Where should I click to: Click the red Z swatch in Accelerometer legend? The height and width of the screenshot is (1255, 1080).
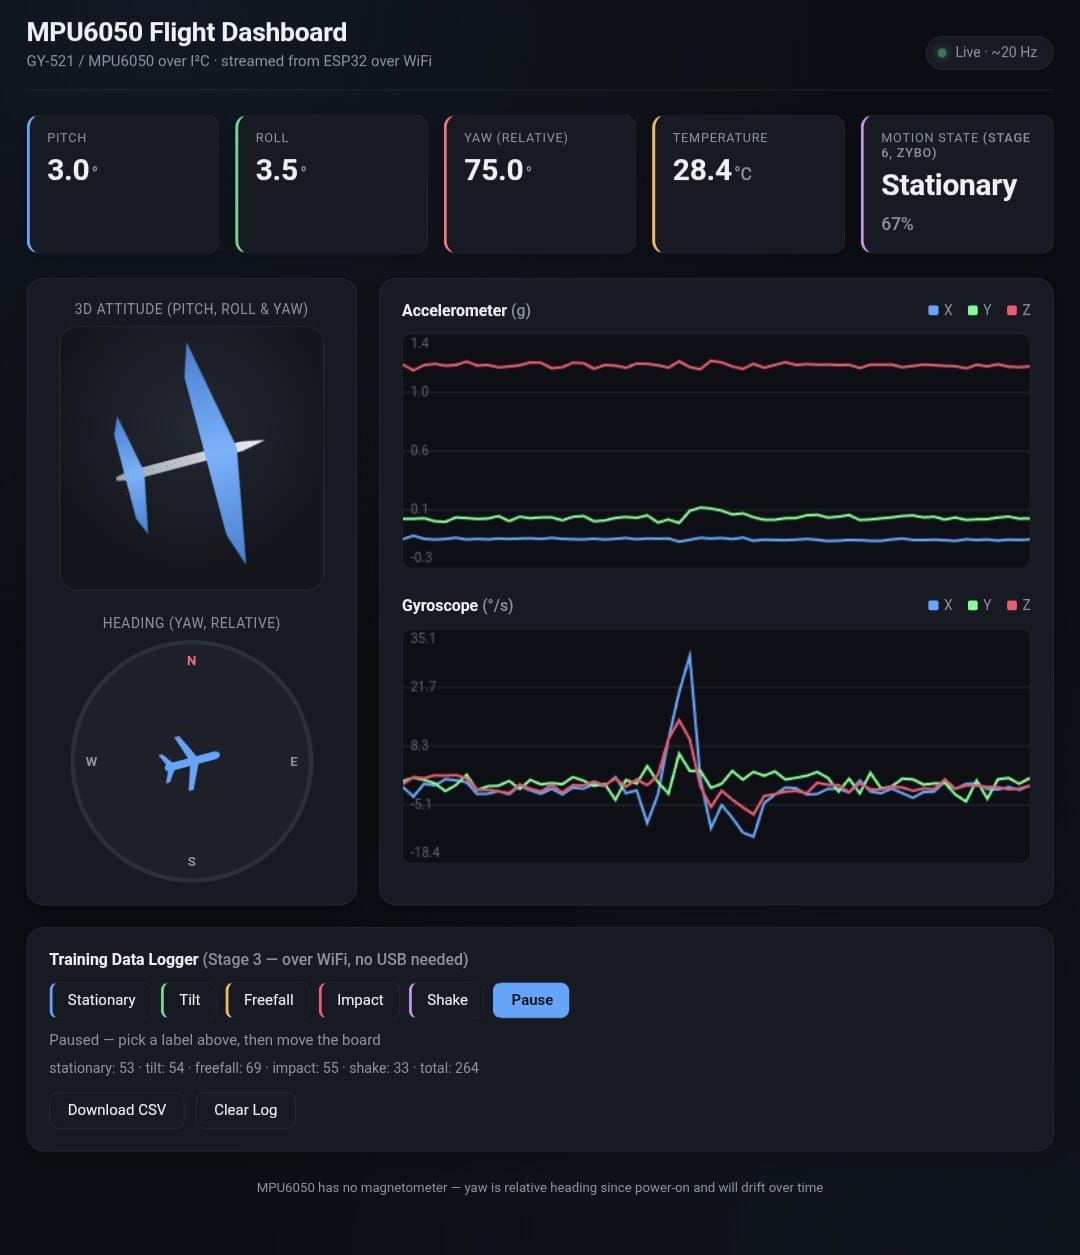point(1012,311)
